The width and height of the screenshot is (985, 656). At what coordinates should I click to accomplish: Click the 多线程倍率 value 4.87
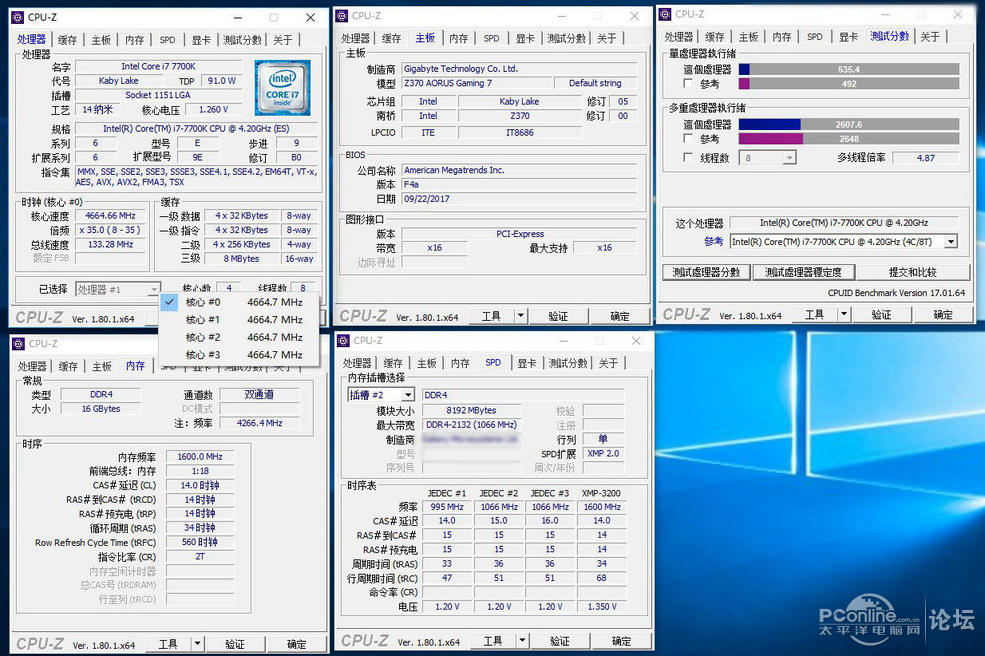(x=925, y=158)
